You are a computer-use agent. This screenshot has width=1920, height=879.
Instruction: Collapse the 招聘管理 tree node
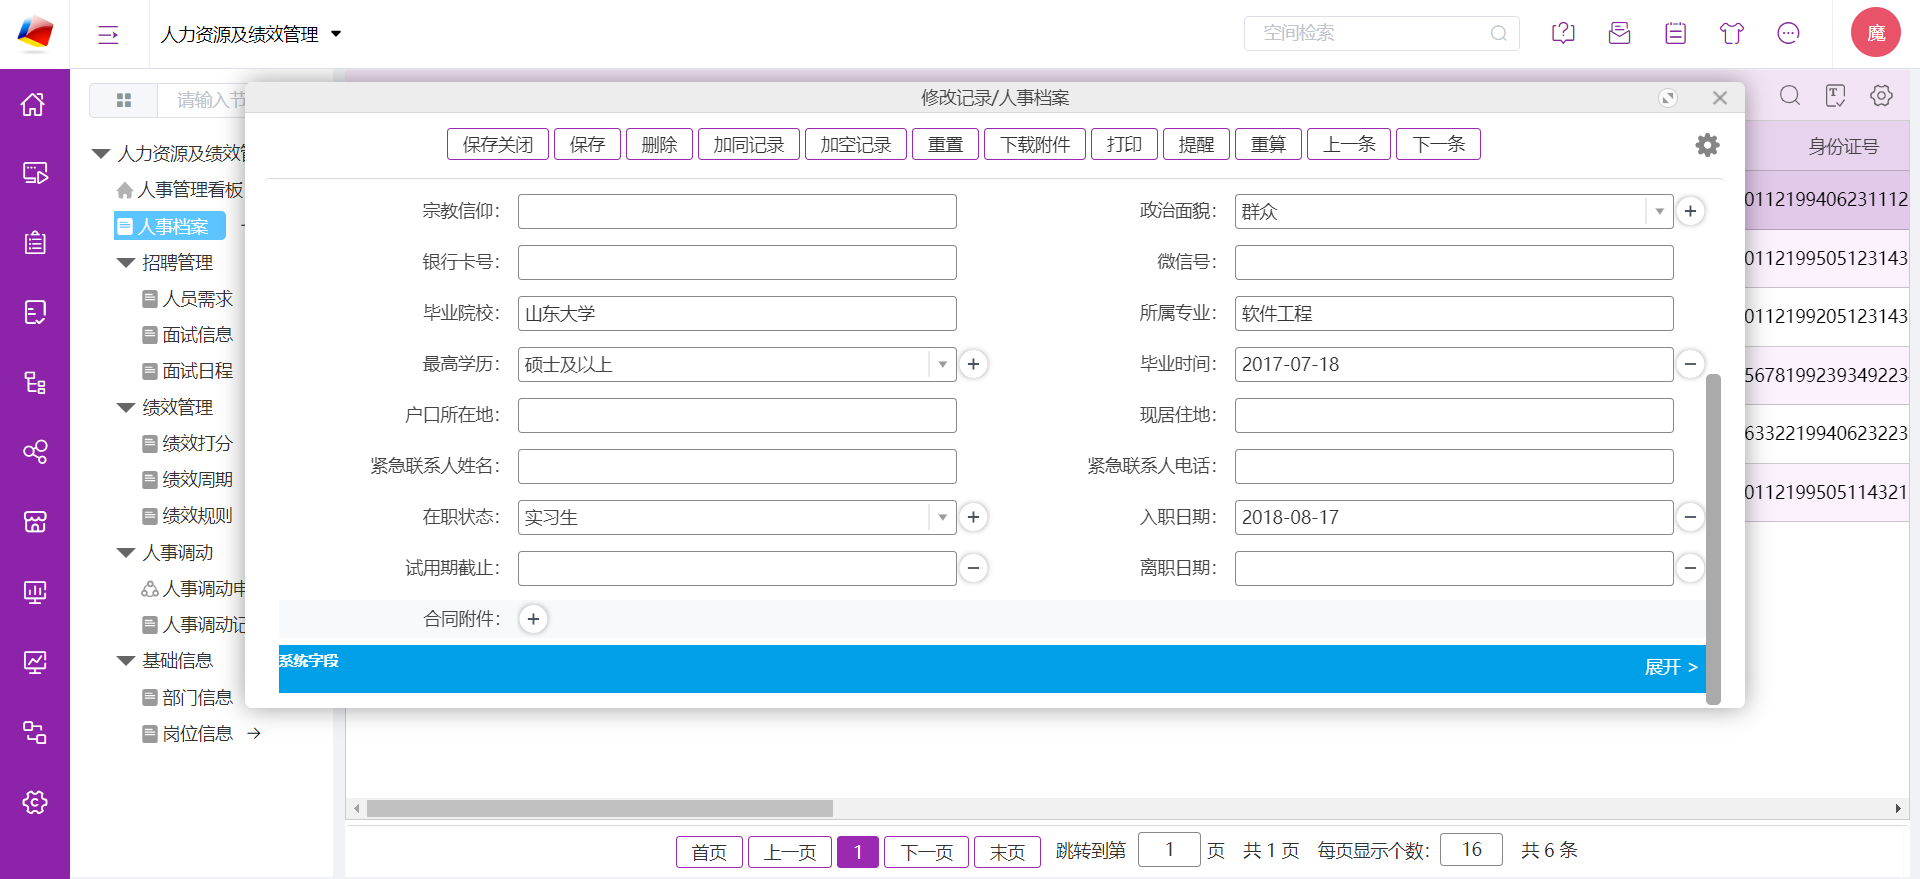pos(126,263)
